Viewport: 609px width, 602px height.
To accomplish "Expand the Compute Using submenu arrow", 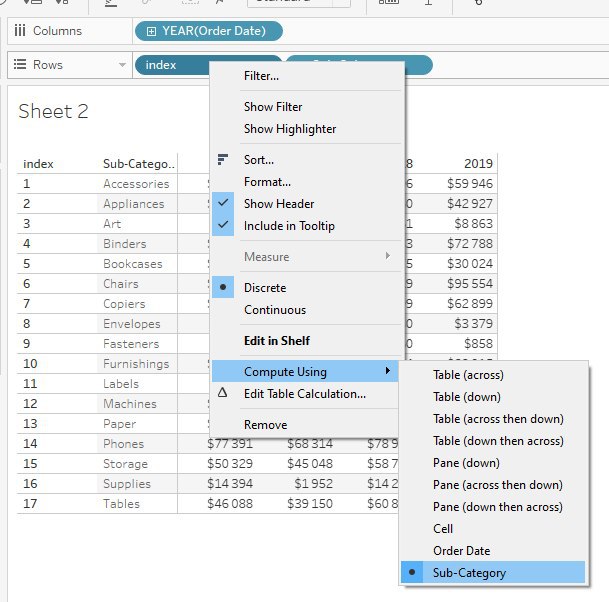I will point(388,371).
